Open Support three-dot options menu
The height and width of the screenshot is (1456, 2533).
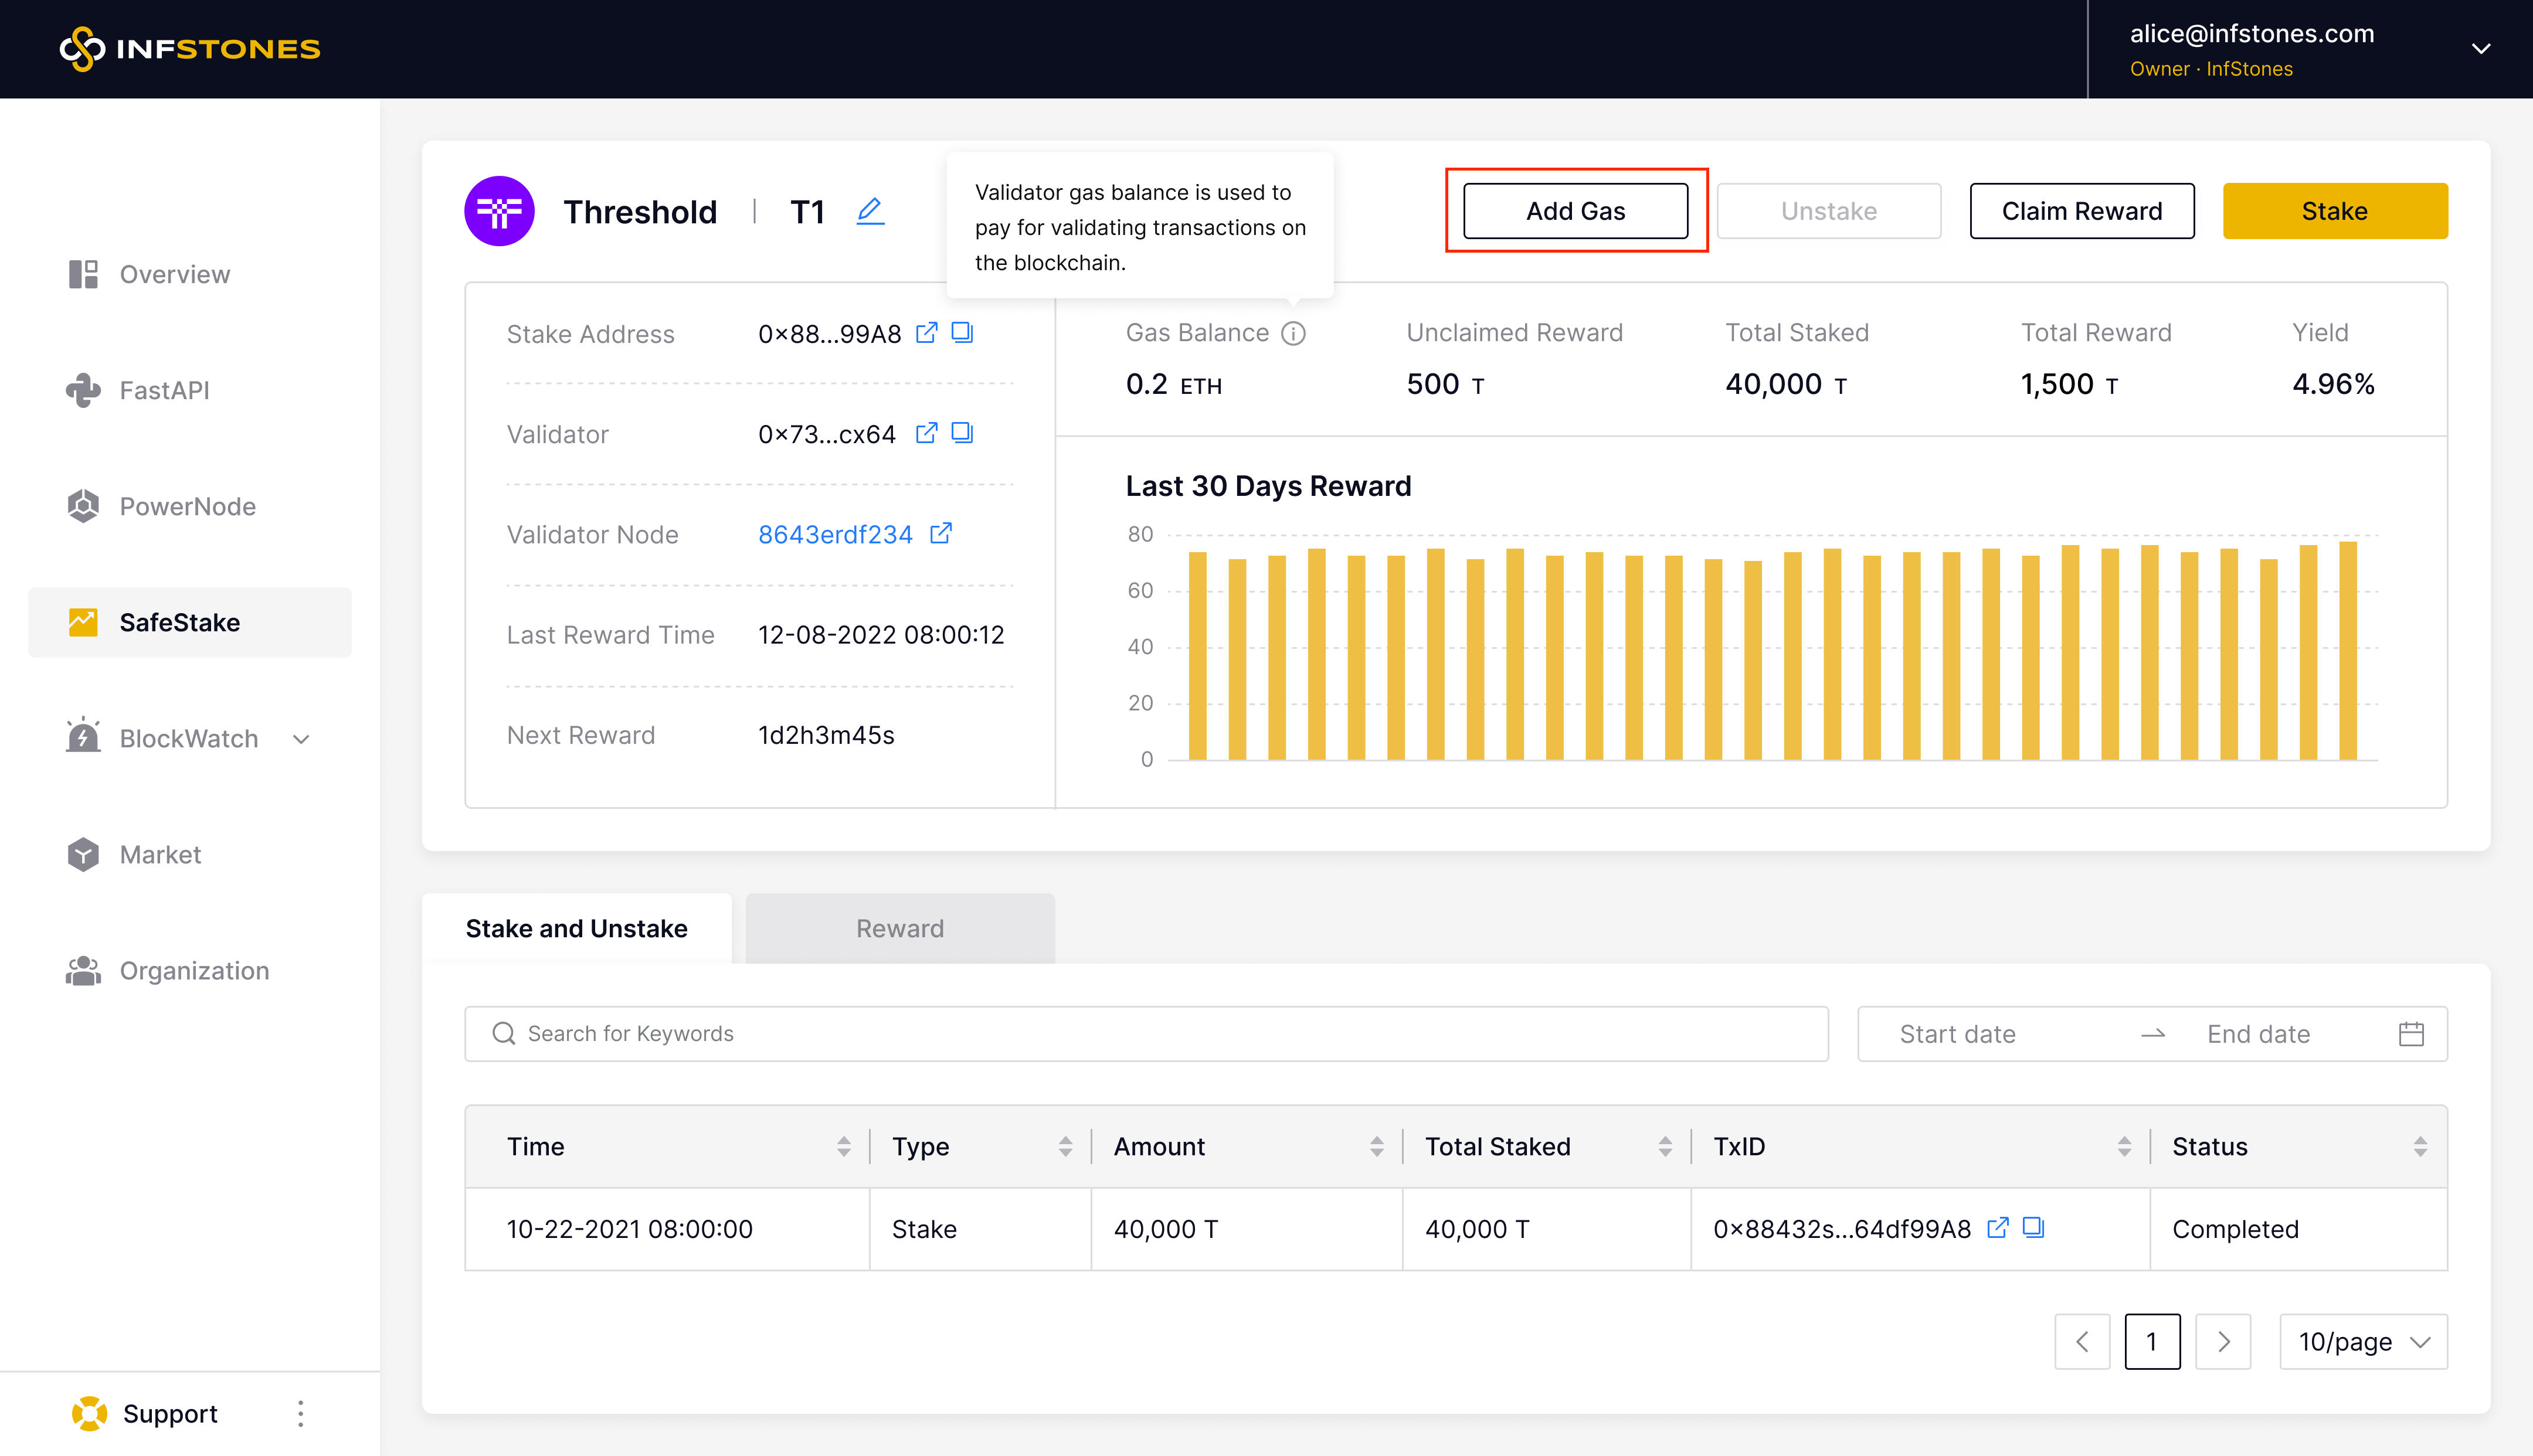click(300, 1413)
